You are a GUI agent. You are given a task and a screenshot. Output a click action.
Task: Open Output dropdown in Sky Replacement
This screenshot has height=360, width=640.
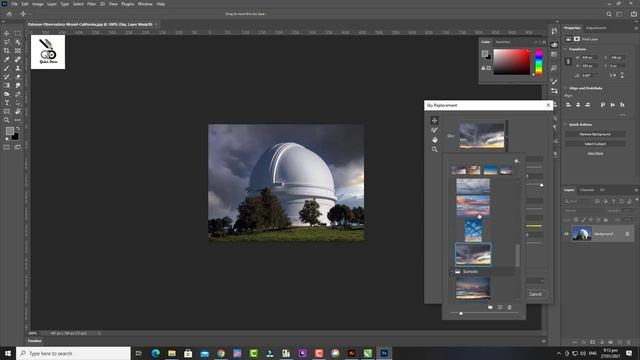pyautogui.click(x=536, y=280)
